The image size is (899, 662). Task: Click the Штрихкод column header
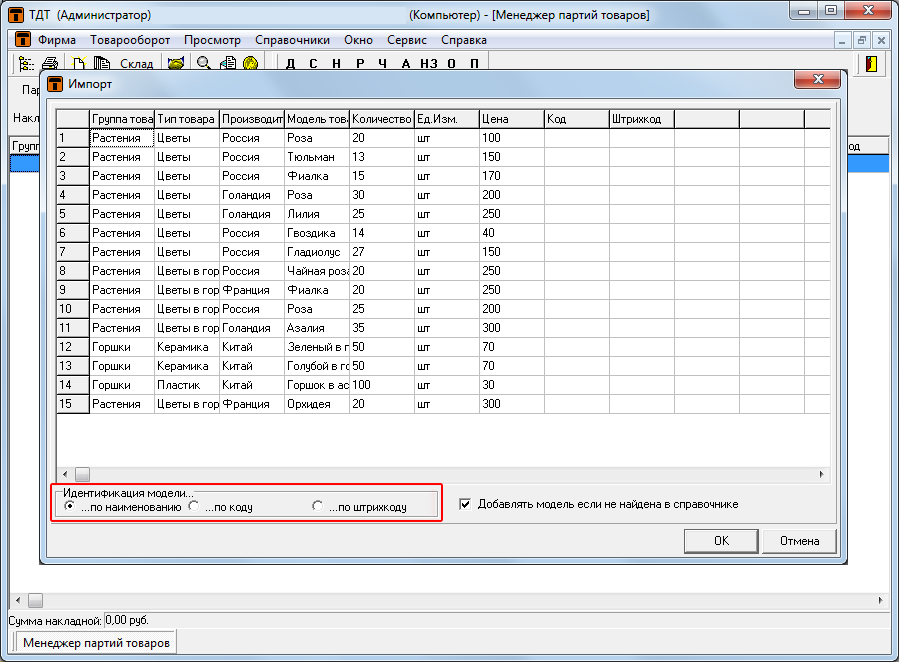tap(642, 119)
